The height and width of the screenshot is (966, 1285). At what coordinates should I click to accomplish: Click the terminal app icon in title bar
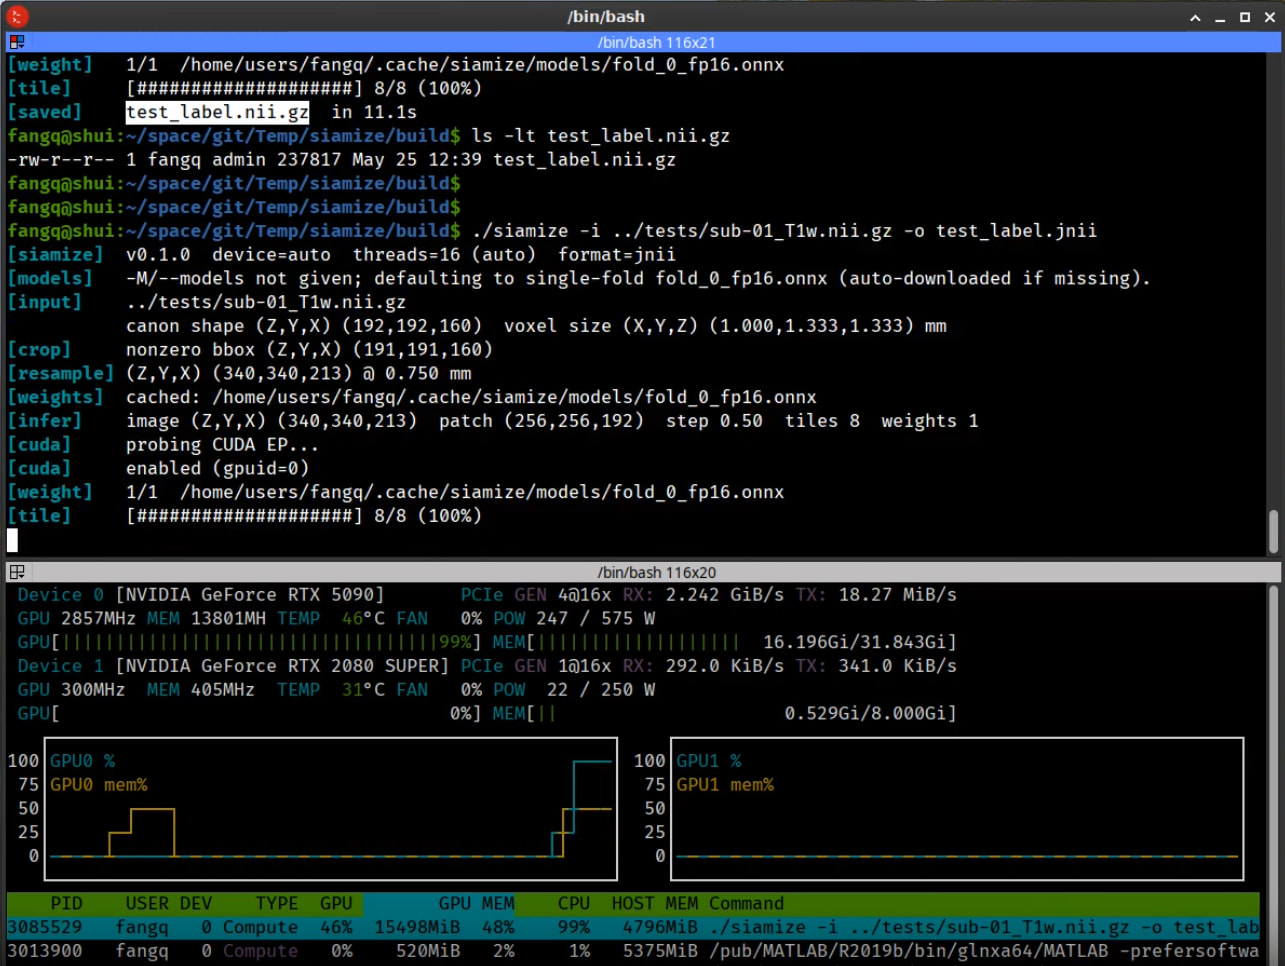point(17,16)
